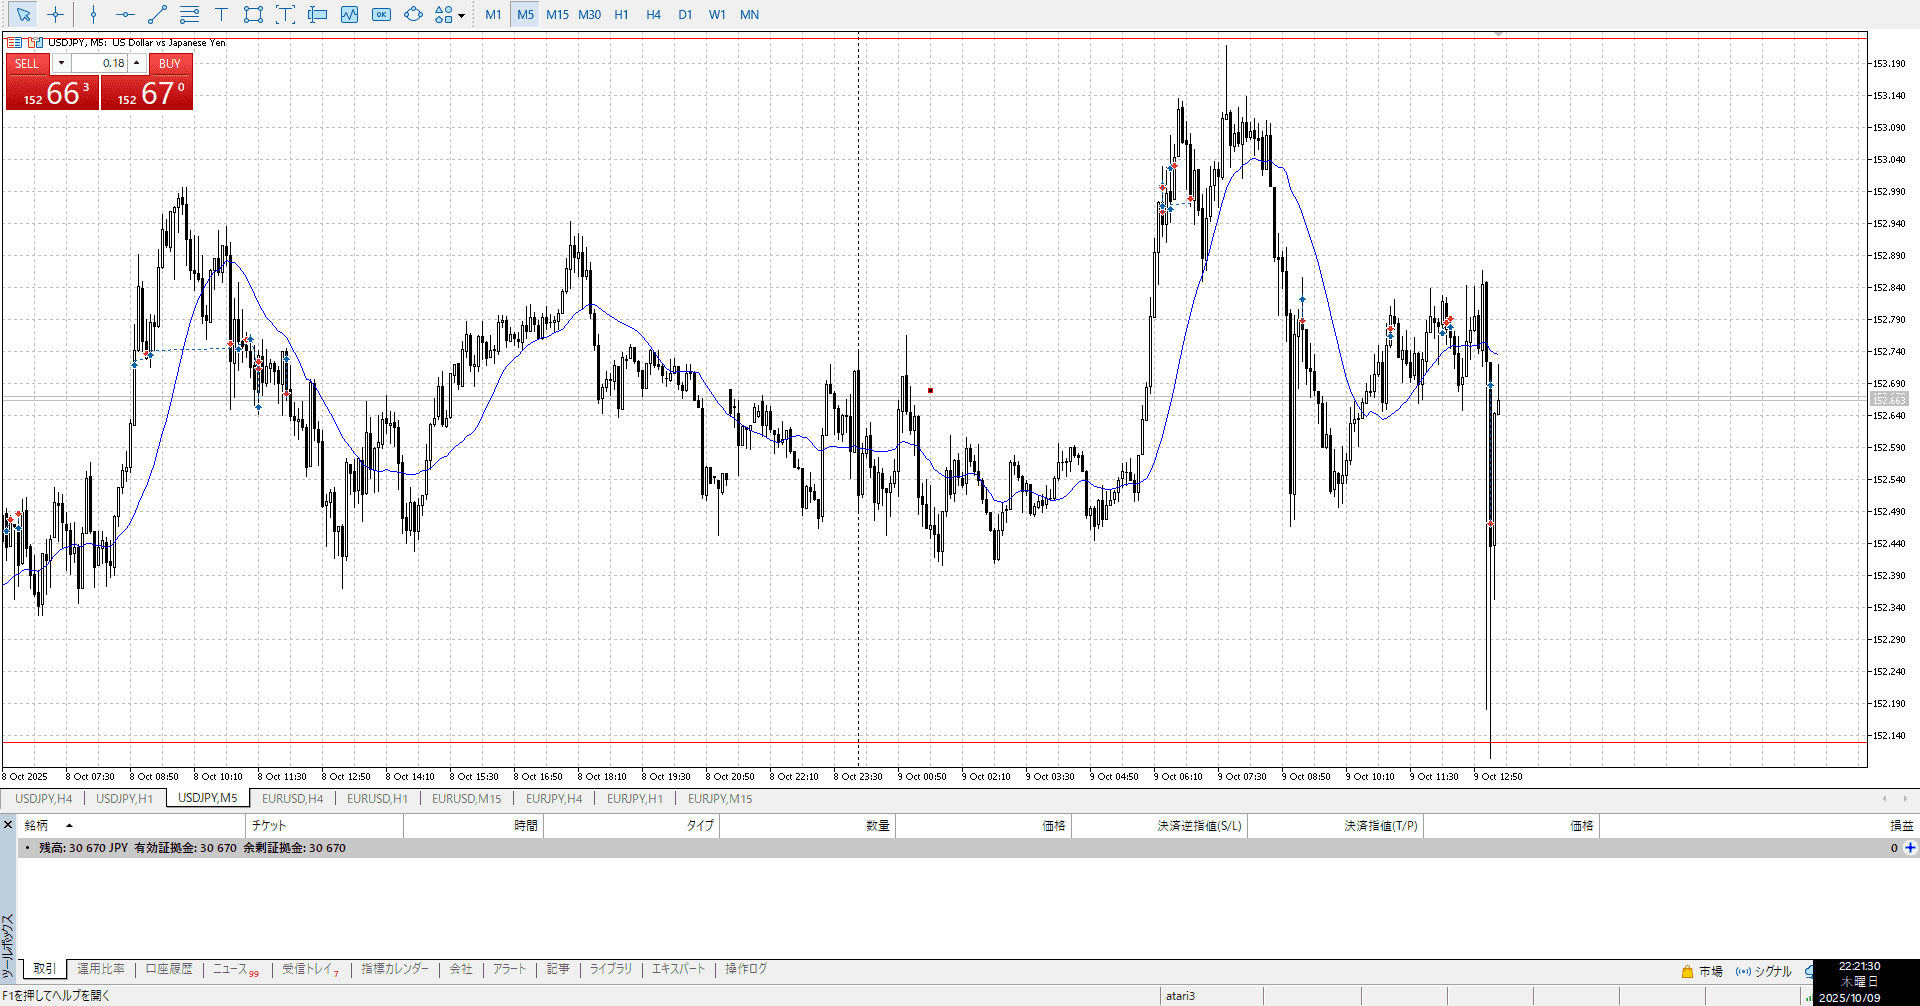This screenshot has height=1006, width=1920.
Task: Pick the trendline drawing tool
Action: pyautogui.click(x=157, y=15)
